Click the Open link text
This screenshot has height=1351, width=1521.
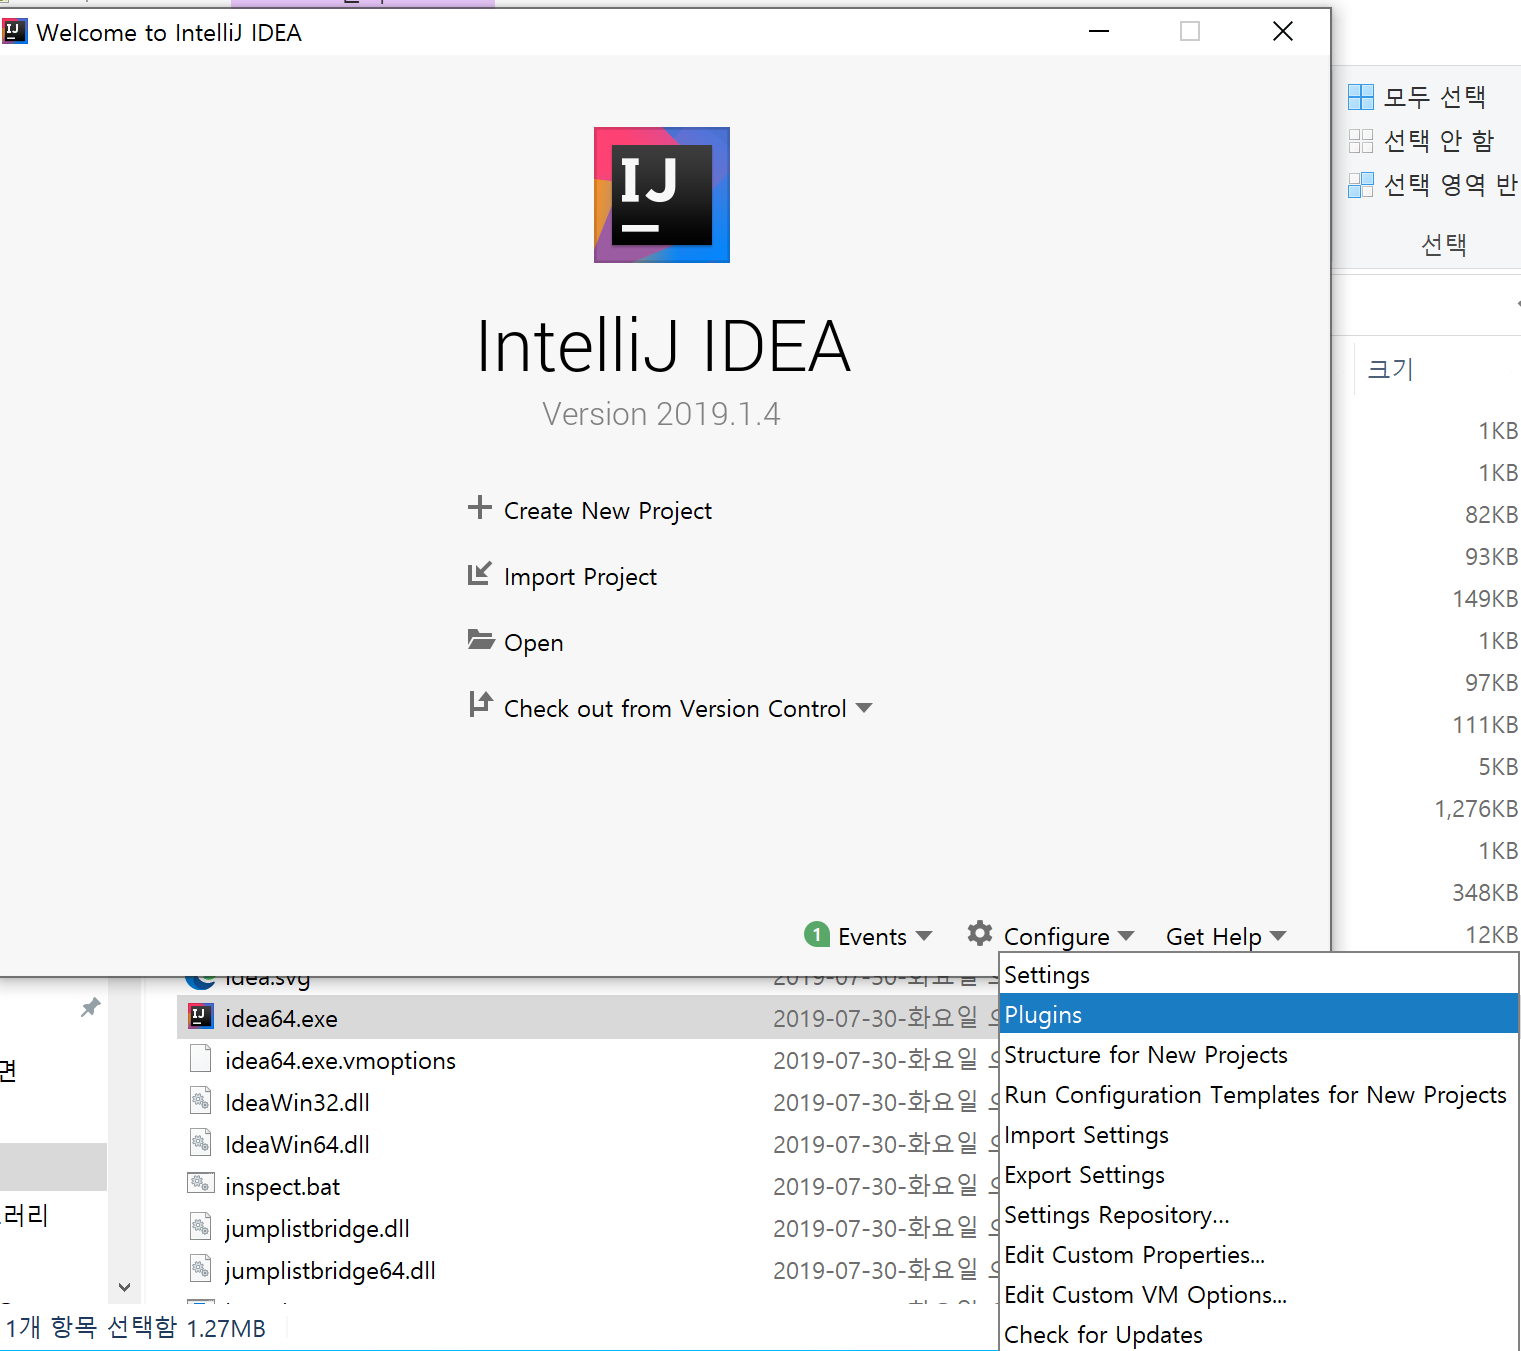[x=534, y=643]
